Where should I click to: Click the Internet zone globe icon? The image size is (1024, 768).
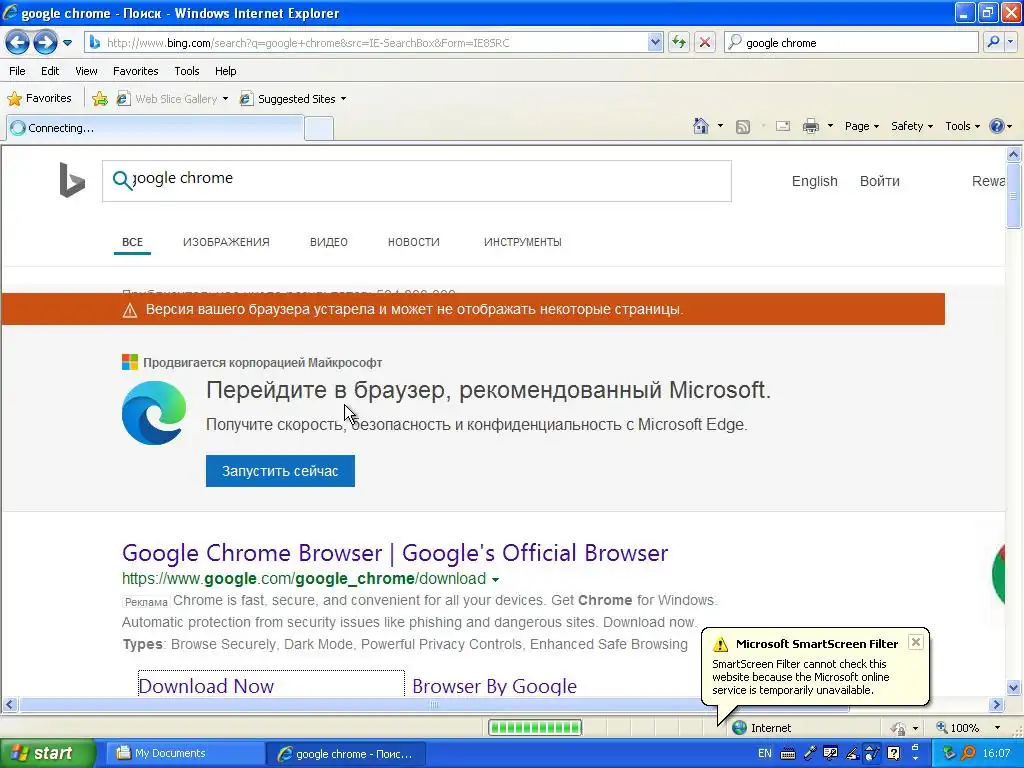(739, 728)
